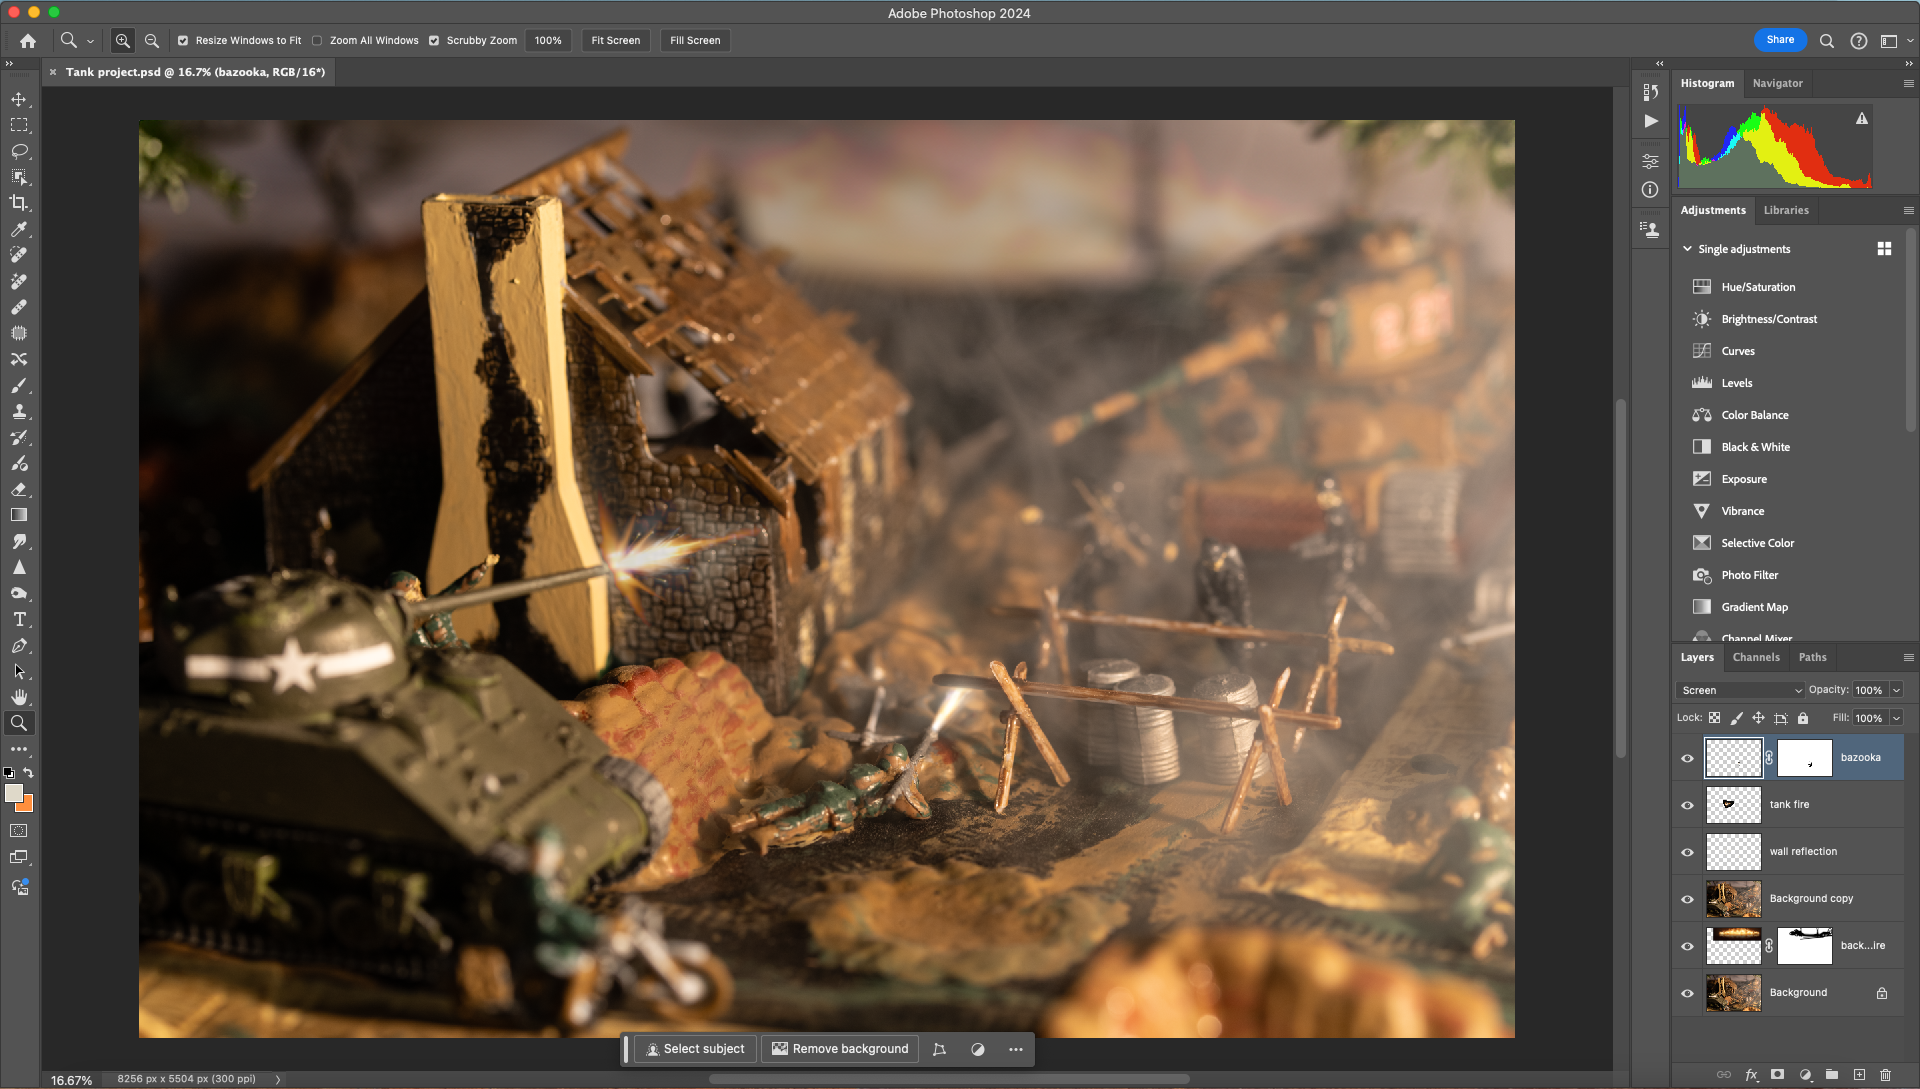The image size is (1920, 1089).
Task: Enable Zoom All Windows checkbox
Action: point(317,41)
